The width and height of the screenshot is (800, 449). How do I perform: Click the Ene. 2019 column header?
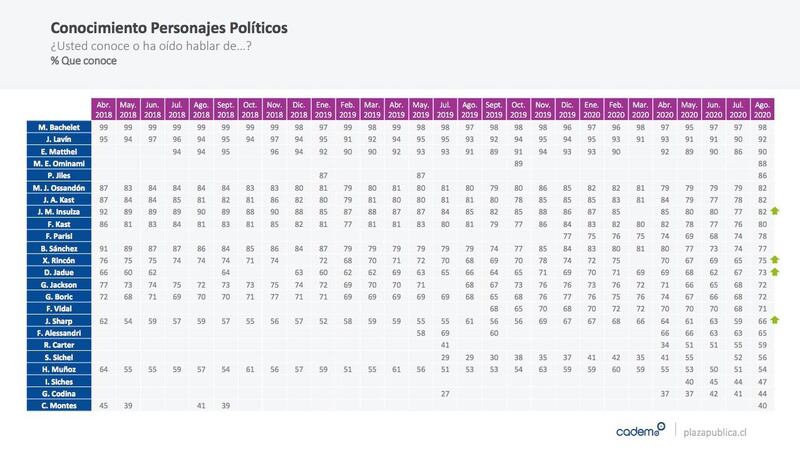[323, 109]
